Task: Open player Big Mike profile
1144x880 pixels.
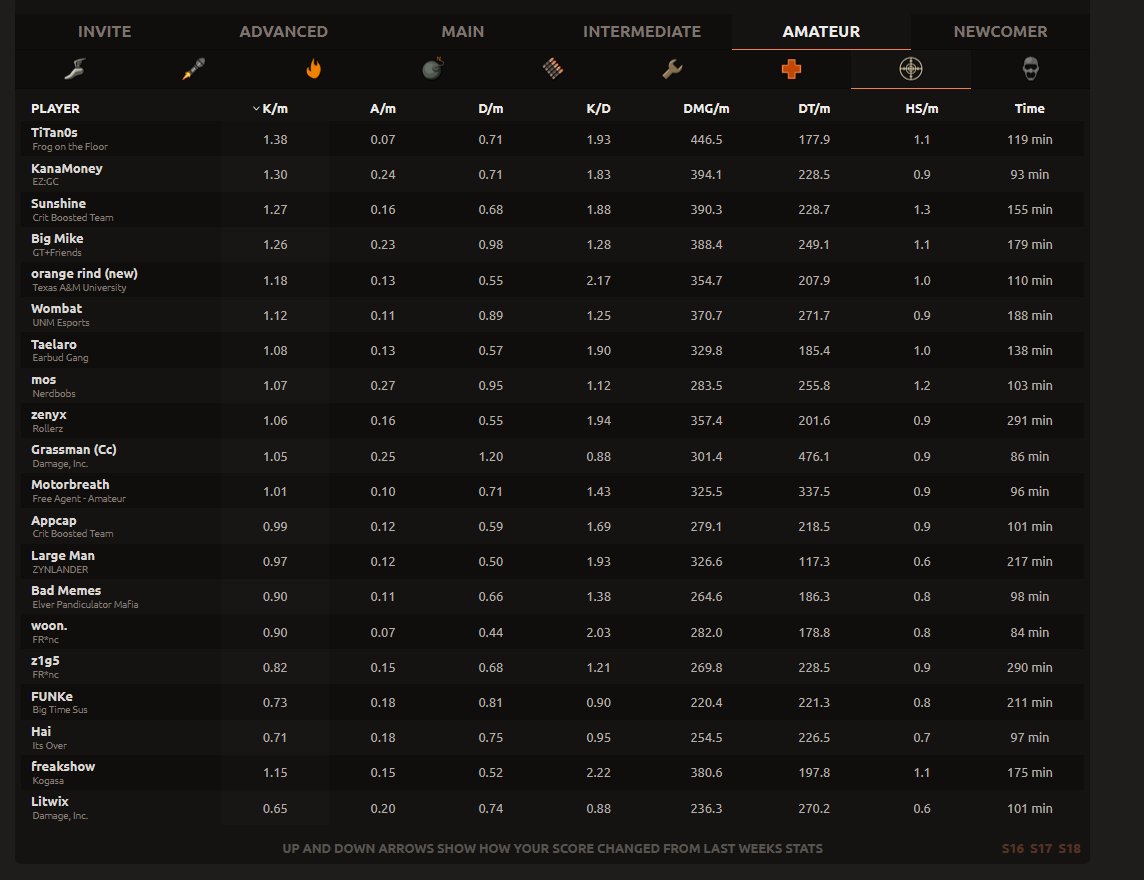Action: 57,239
